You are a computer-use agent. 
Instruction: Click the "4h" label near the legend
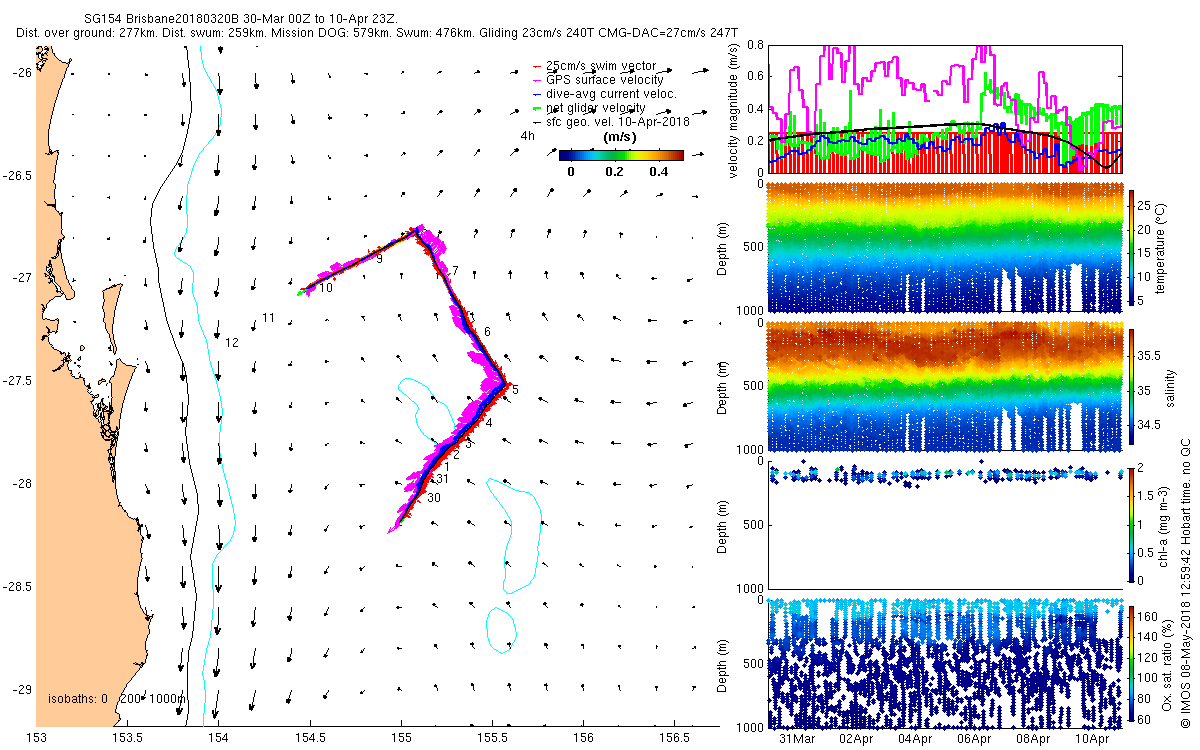[528, 135]
